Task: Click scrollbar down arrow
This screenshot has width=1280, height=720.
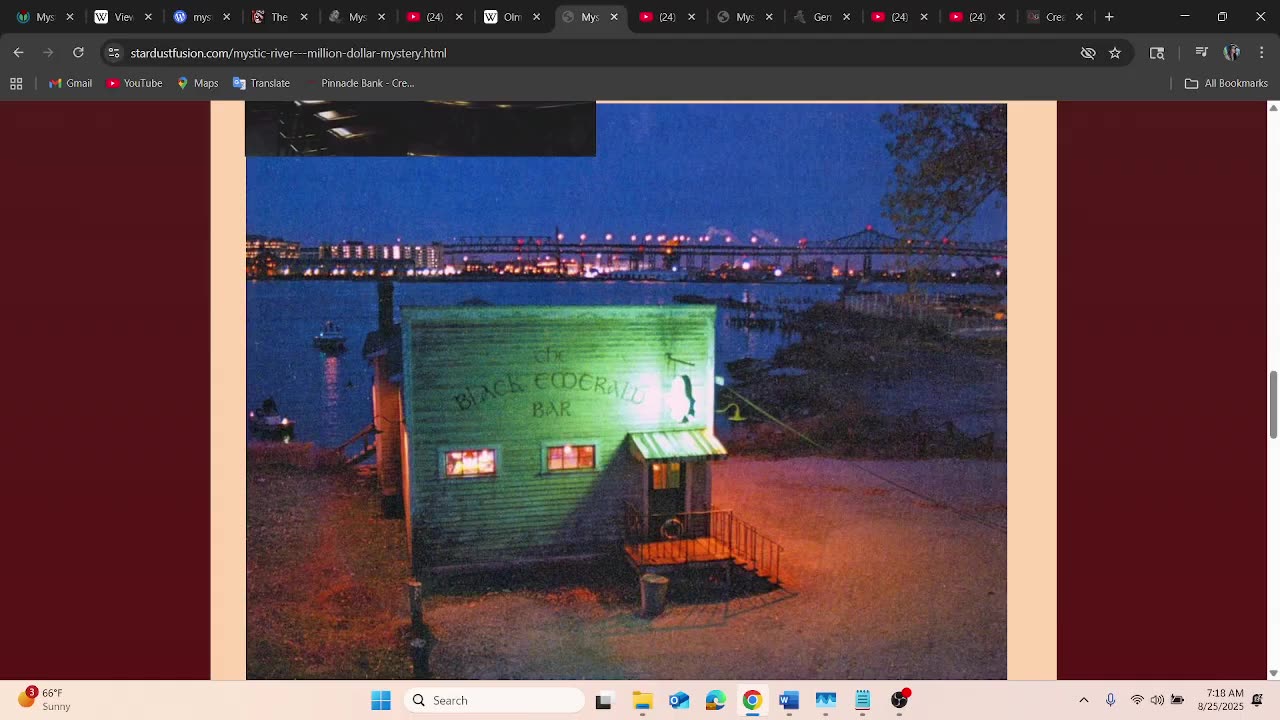Action: tap(1273, 673)
